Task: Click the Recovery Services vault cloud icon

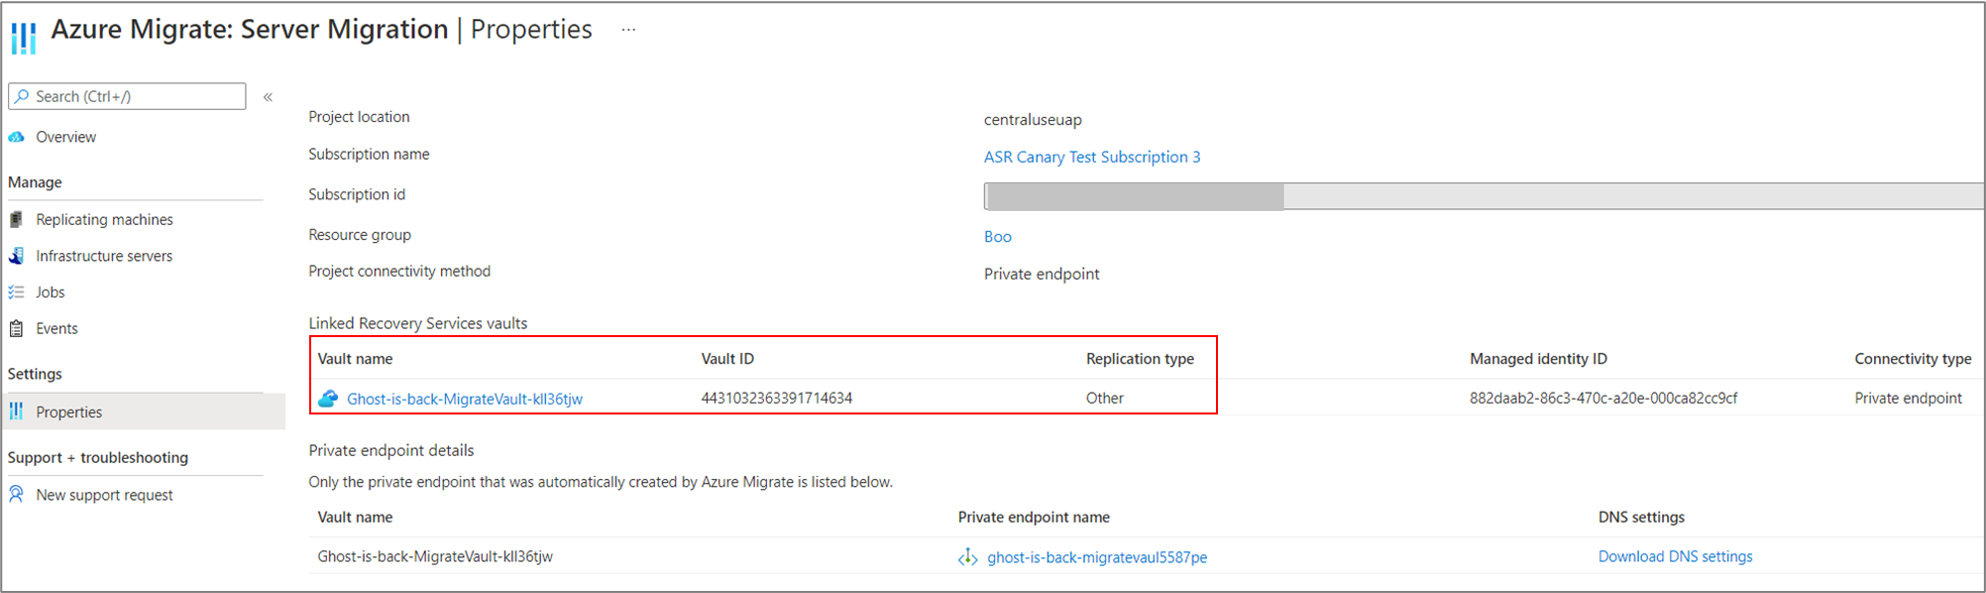Action: (x=328, y=398)
